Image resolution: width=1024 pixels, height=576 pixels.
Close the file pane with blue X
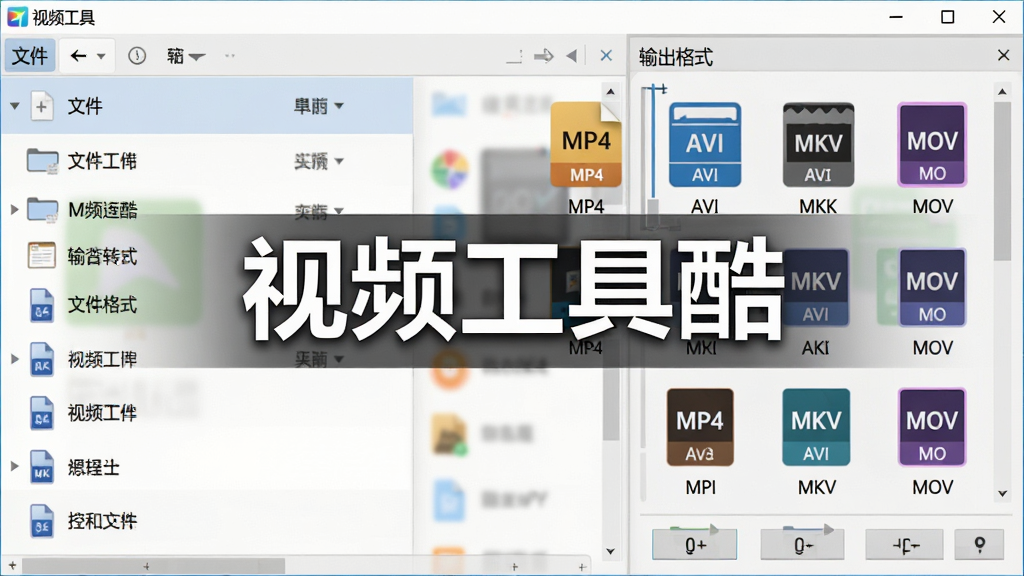(606, 56)
